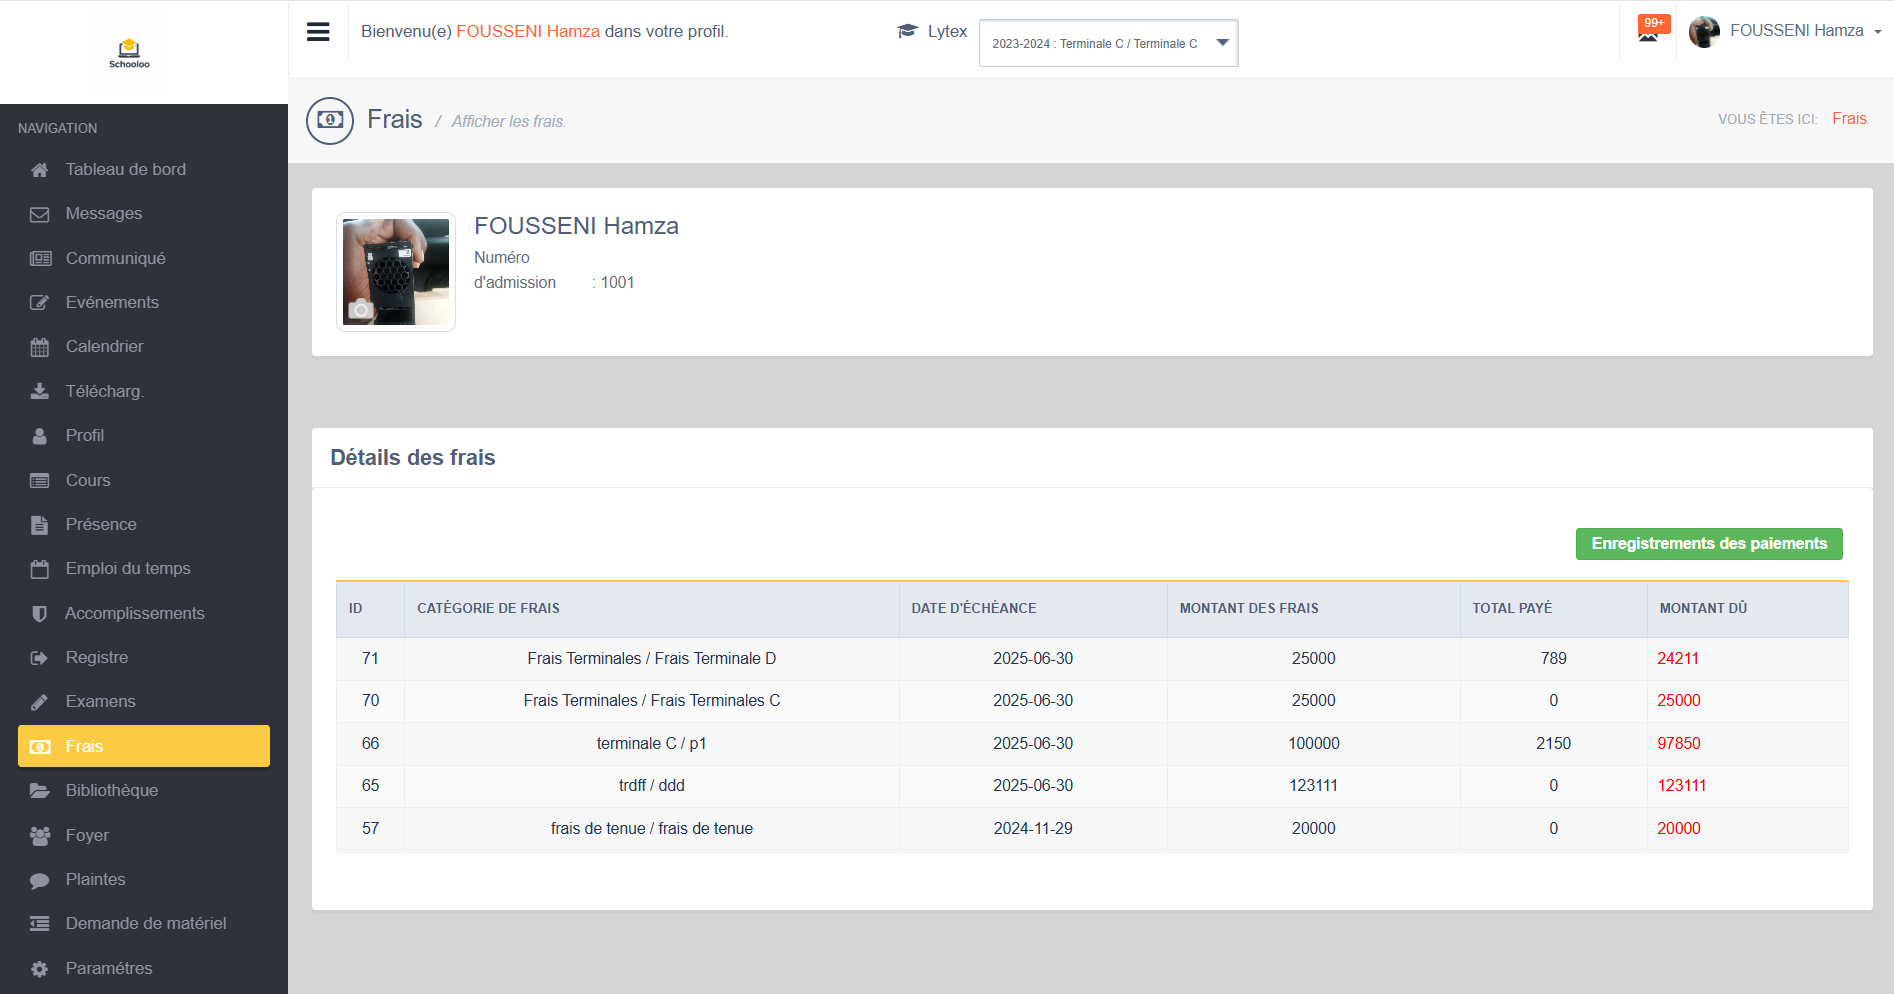This screenshot has height=994, width=1894.
Task: Open the notifications icon showing 99+
Action: (x=1648, y=31)
